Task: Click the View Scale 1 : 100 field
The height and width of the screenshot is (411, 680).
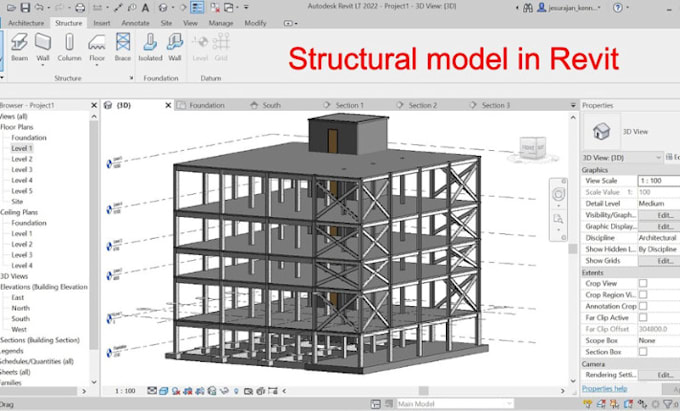Action: click(x=659, y=180)
